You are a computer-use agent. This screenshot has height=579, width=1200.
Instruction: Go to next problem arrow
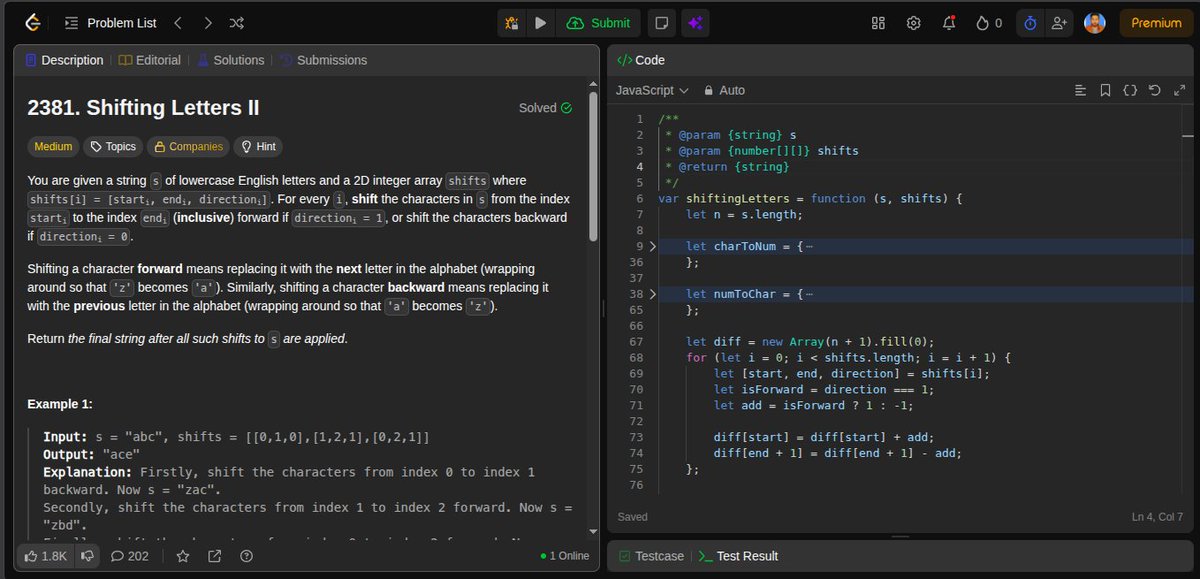pos(207,23)
